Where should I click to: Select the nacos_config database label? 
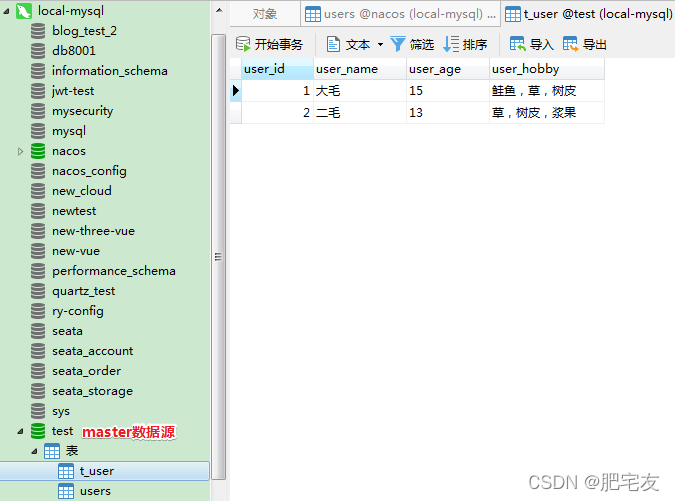[89, 171]
